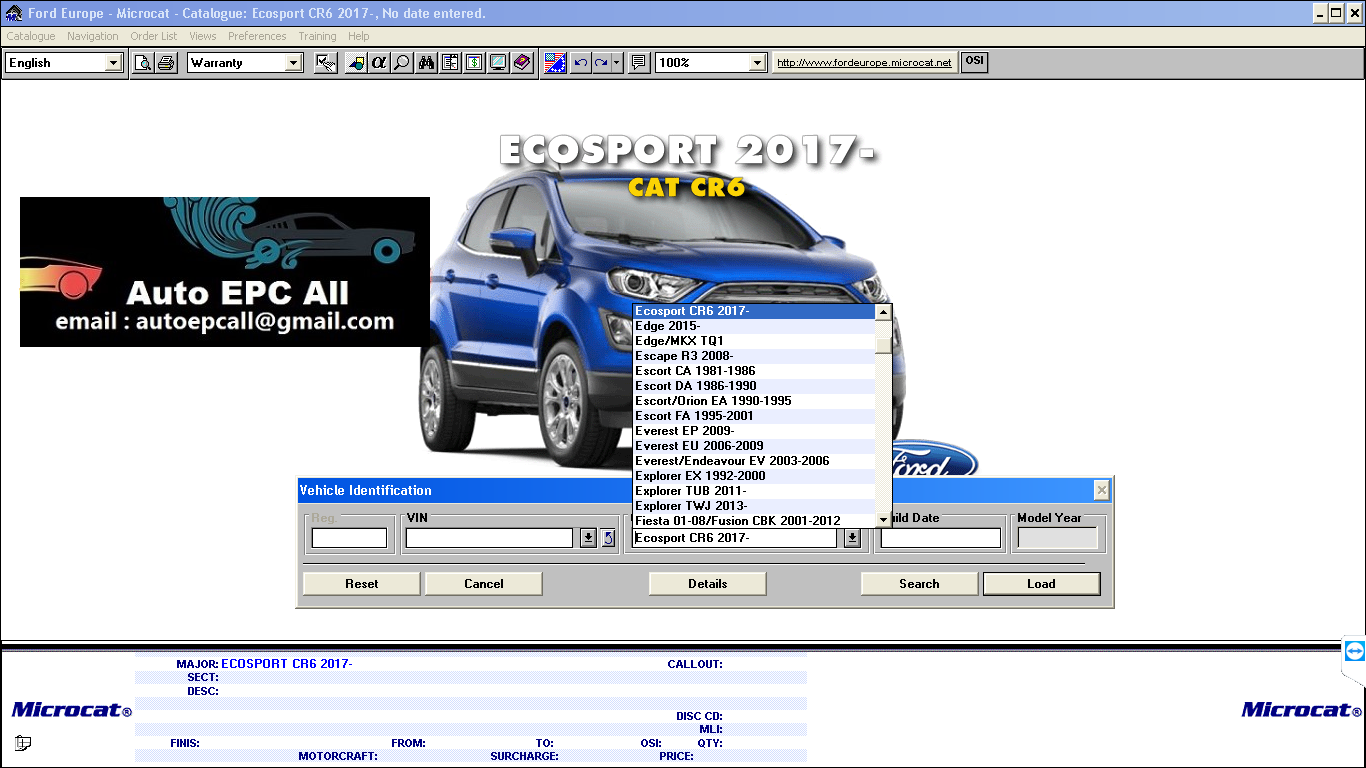Click the handshake icon in toolbar
Image resolution: width=1366 pixels, height=768 pixels.
coord(325,62)
